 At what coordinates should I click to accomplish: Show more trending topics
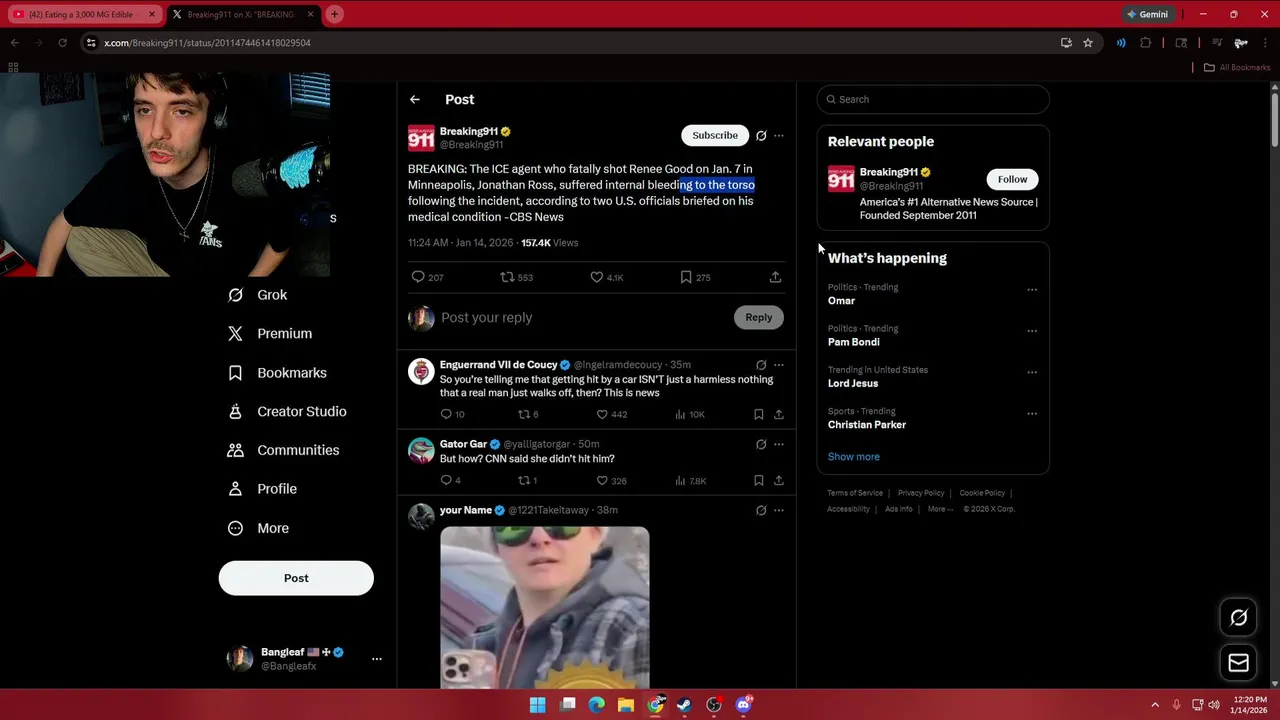(854, 457)
